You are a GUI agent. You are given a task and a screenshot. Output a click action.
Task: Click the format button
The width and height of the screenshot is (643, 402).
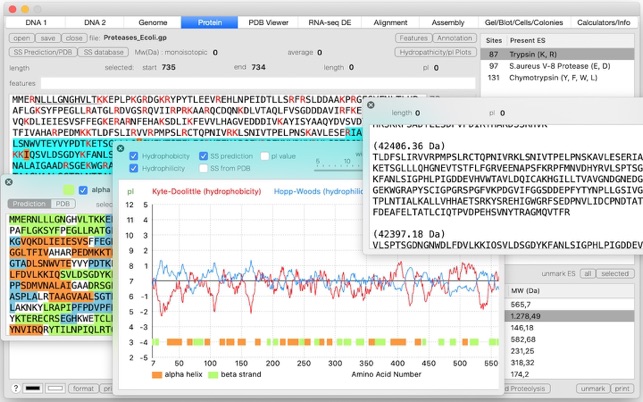click(x=83, y=388)
